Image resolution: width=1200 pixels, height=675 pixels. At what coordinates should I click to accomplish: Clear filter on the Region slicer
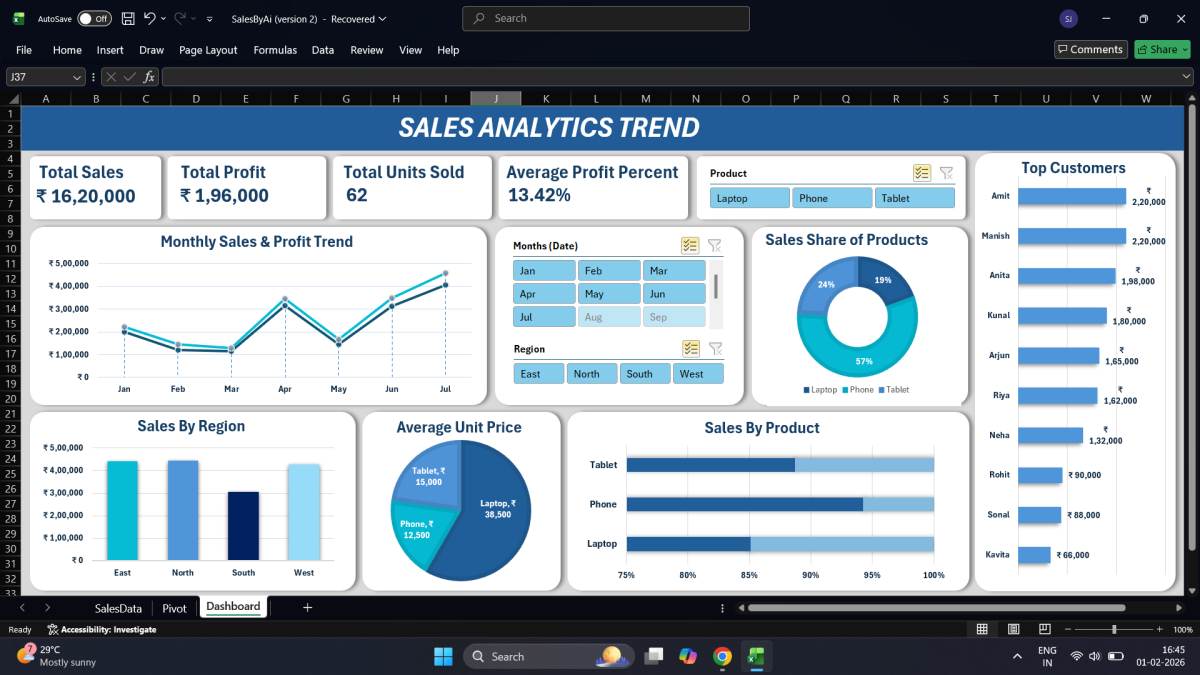[715, 349]
